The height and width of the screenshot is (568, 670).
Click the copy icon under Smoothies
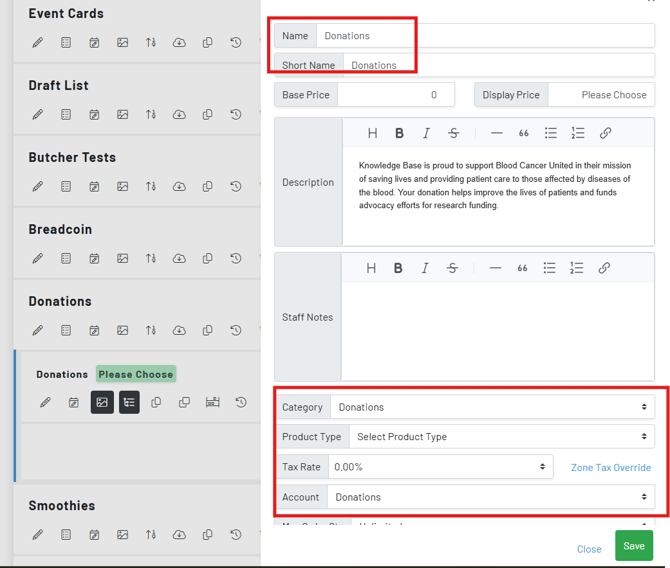(207, 535)
